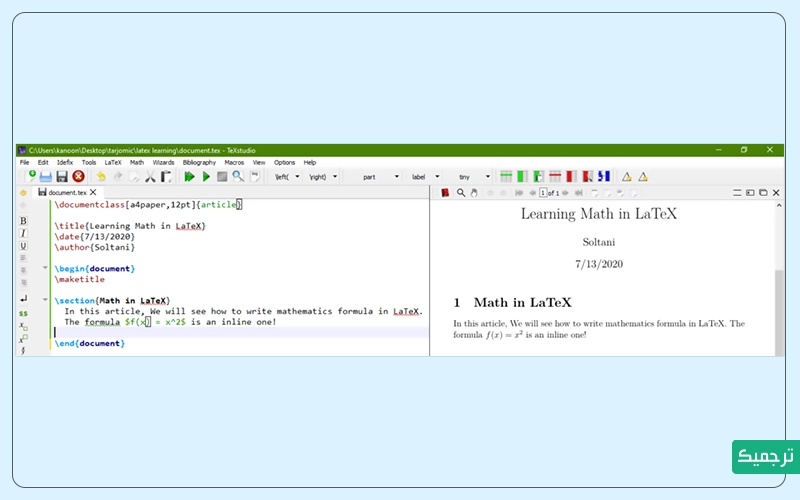The height and width of the screenshot is (500, 800).
Task: Select the hand pan tool in the PDF viewer
Action: coord(474,192)
